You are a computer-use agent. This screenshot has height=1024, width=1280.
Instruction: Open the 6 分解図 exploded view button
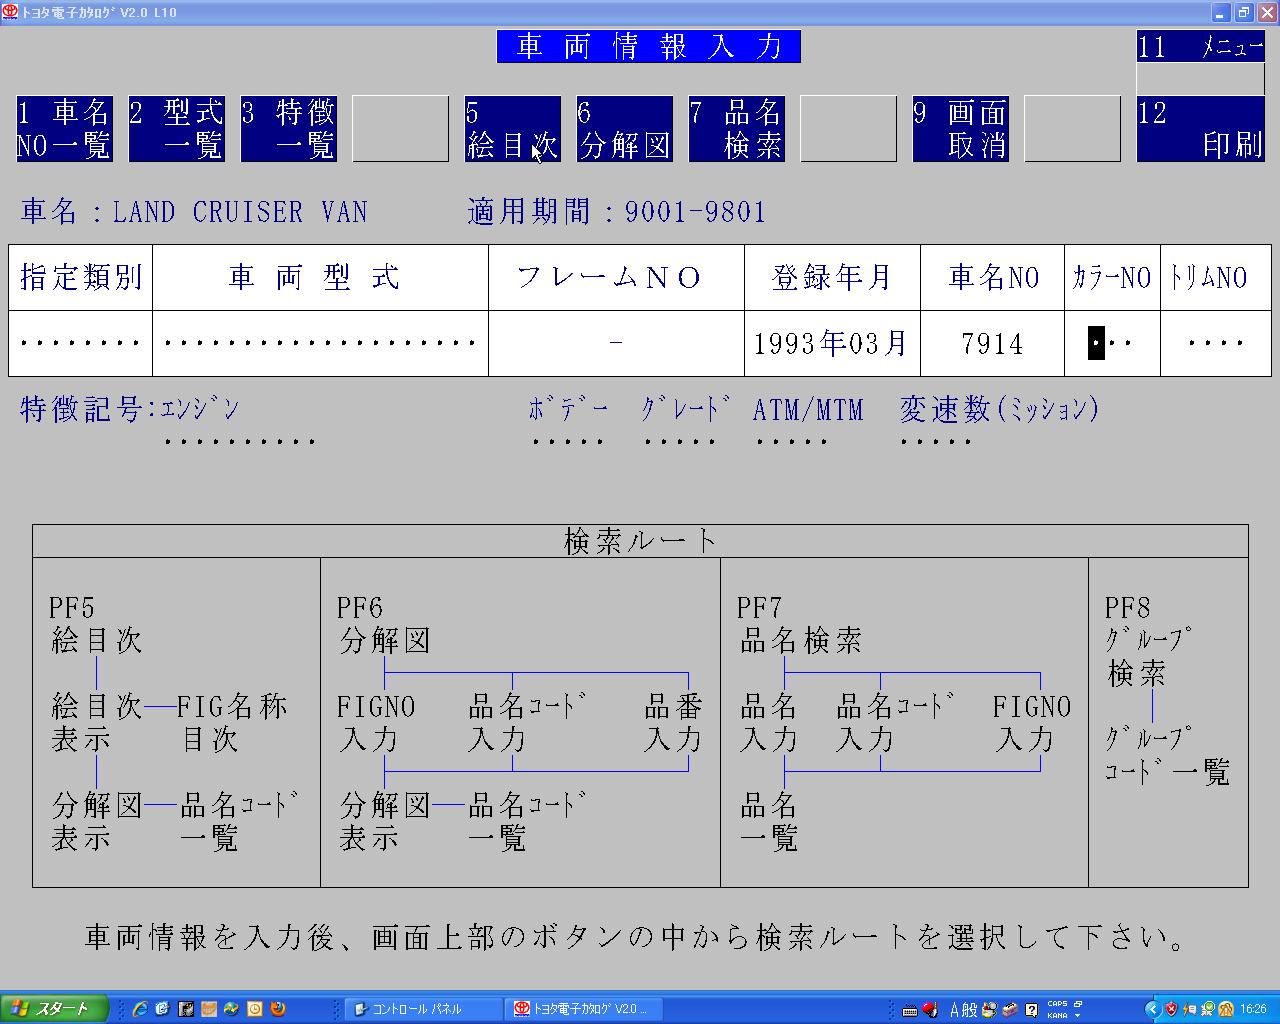(625, 129)
